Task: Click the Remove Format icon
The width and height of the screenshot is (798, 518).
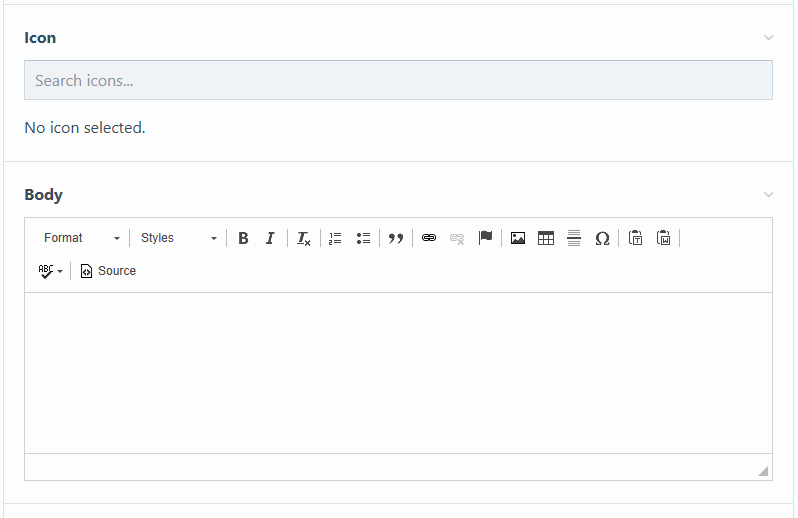Action: coord(304,238)
